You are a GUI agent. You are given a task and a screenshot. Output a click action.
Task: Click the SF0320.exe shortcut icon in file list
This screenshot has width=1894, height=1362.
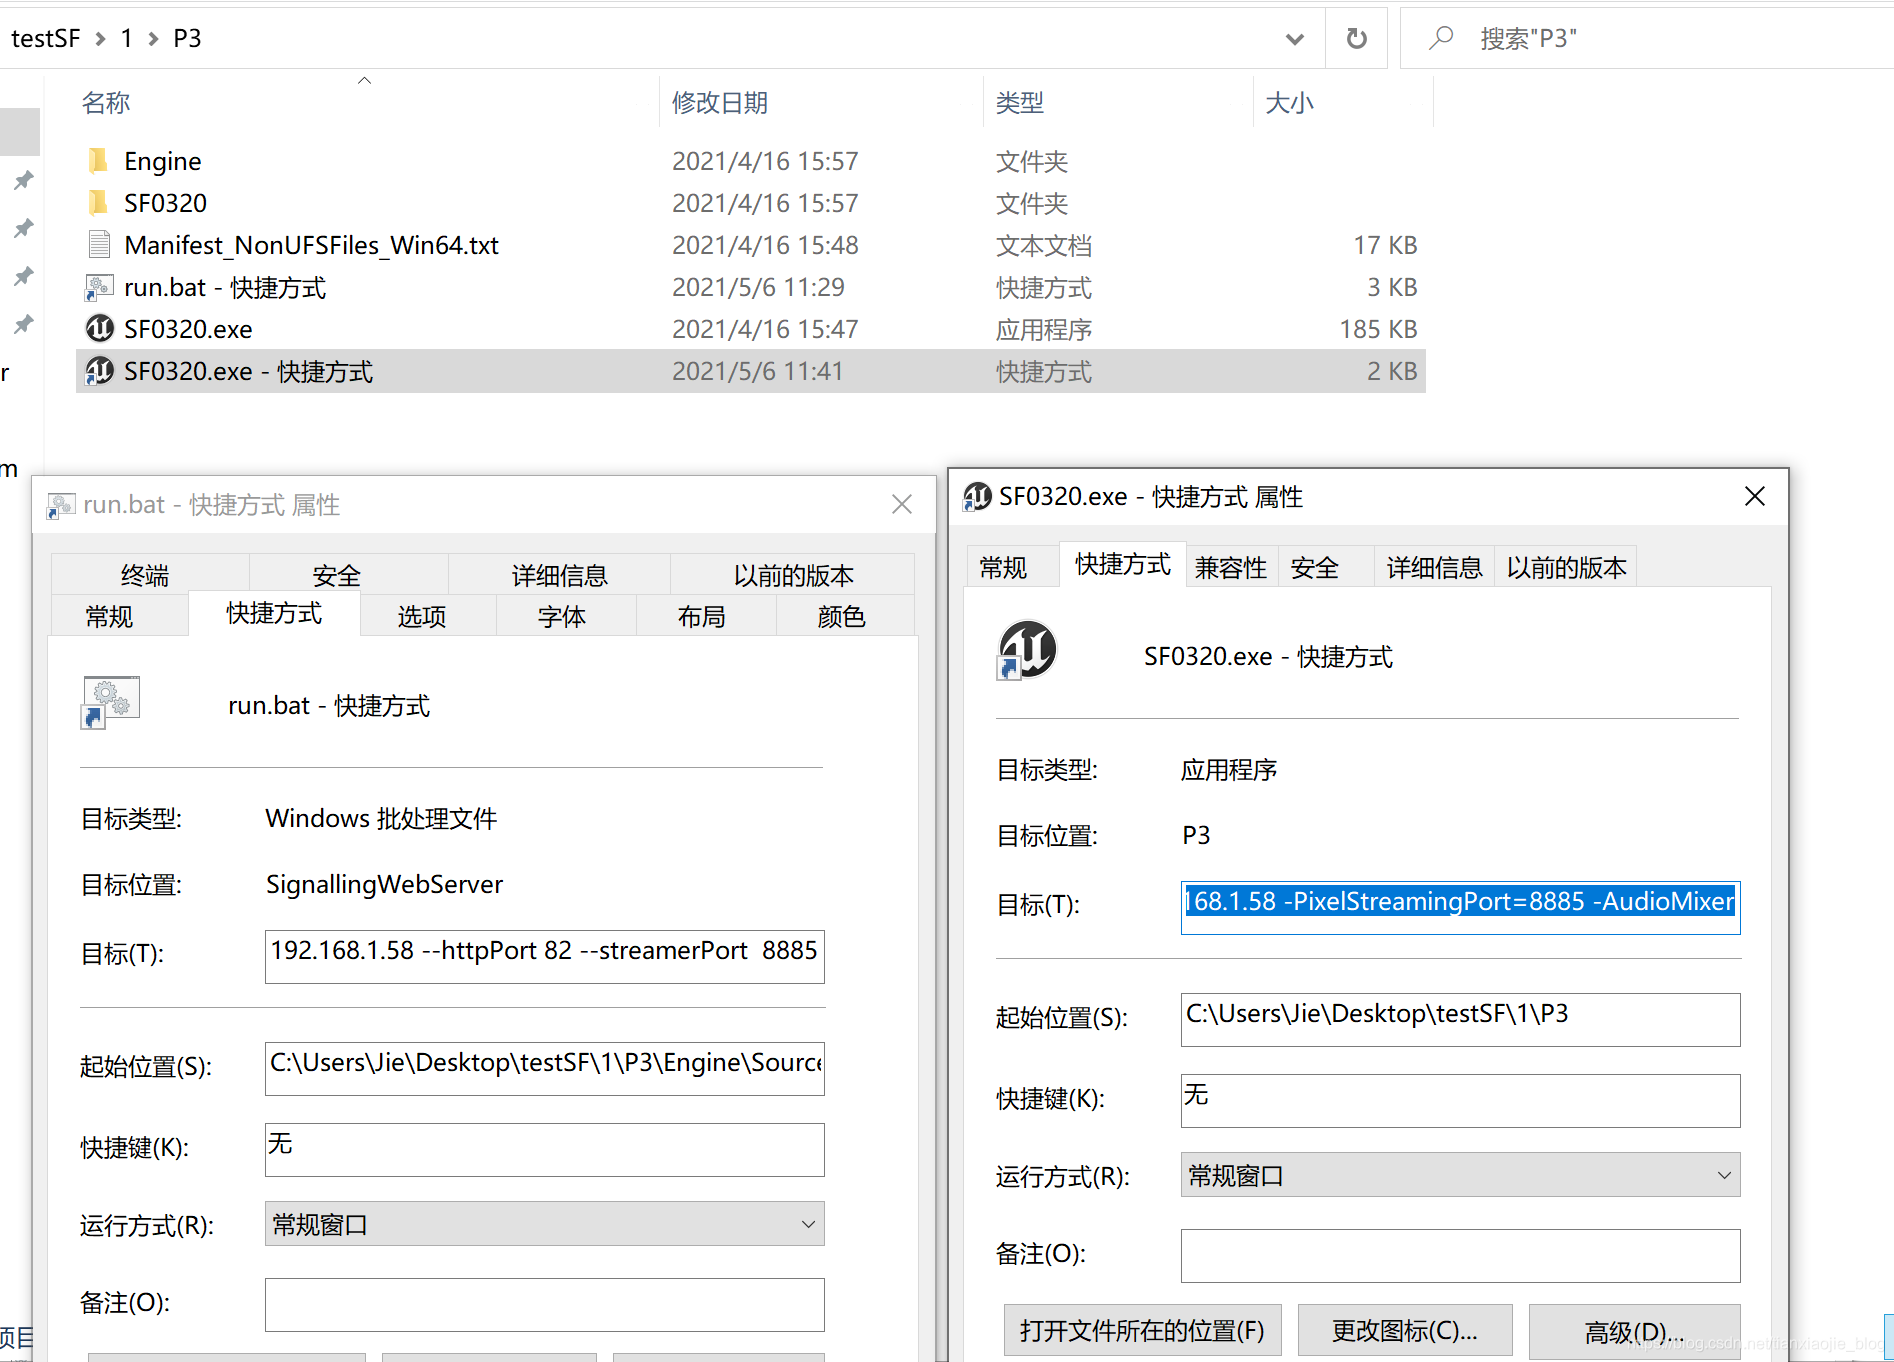99,371
